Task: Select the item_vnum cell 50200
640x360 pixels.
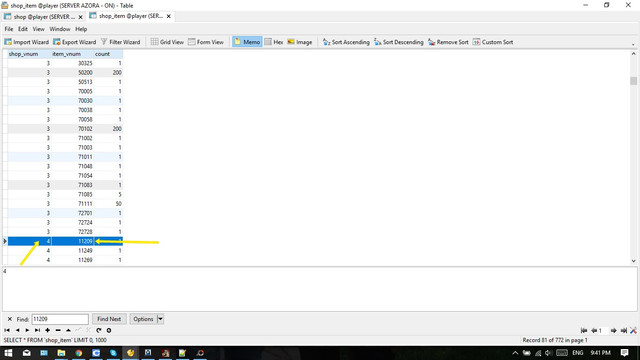Action: click(x=72, y=73)
